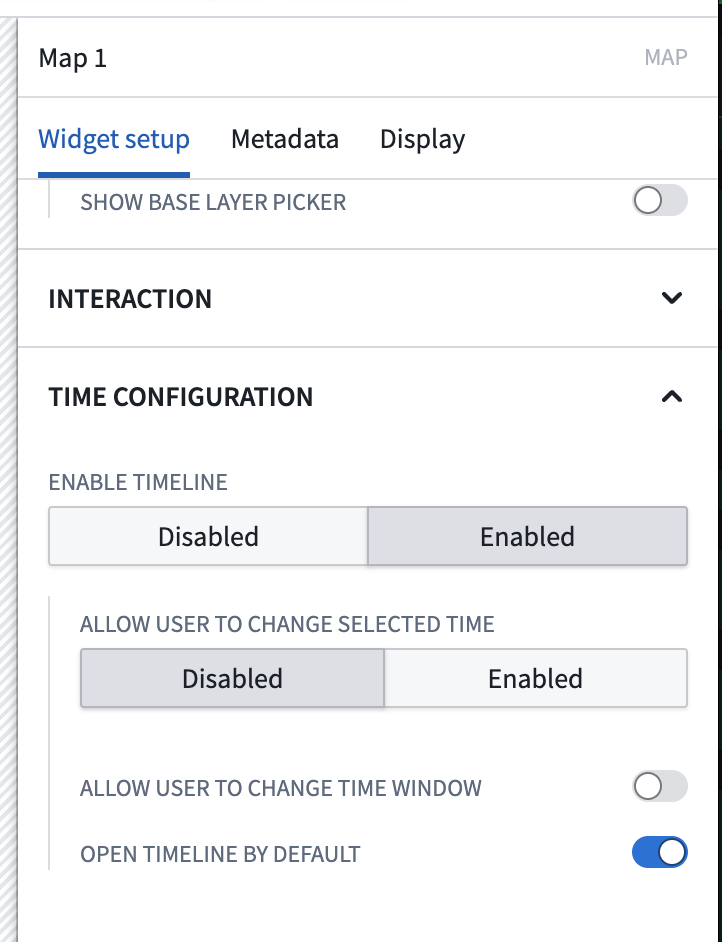Click the TIME CONFIGURATION header text
This screenshot has width=722, height=942.
pos(180,396)
